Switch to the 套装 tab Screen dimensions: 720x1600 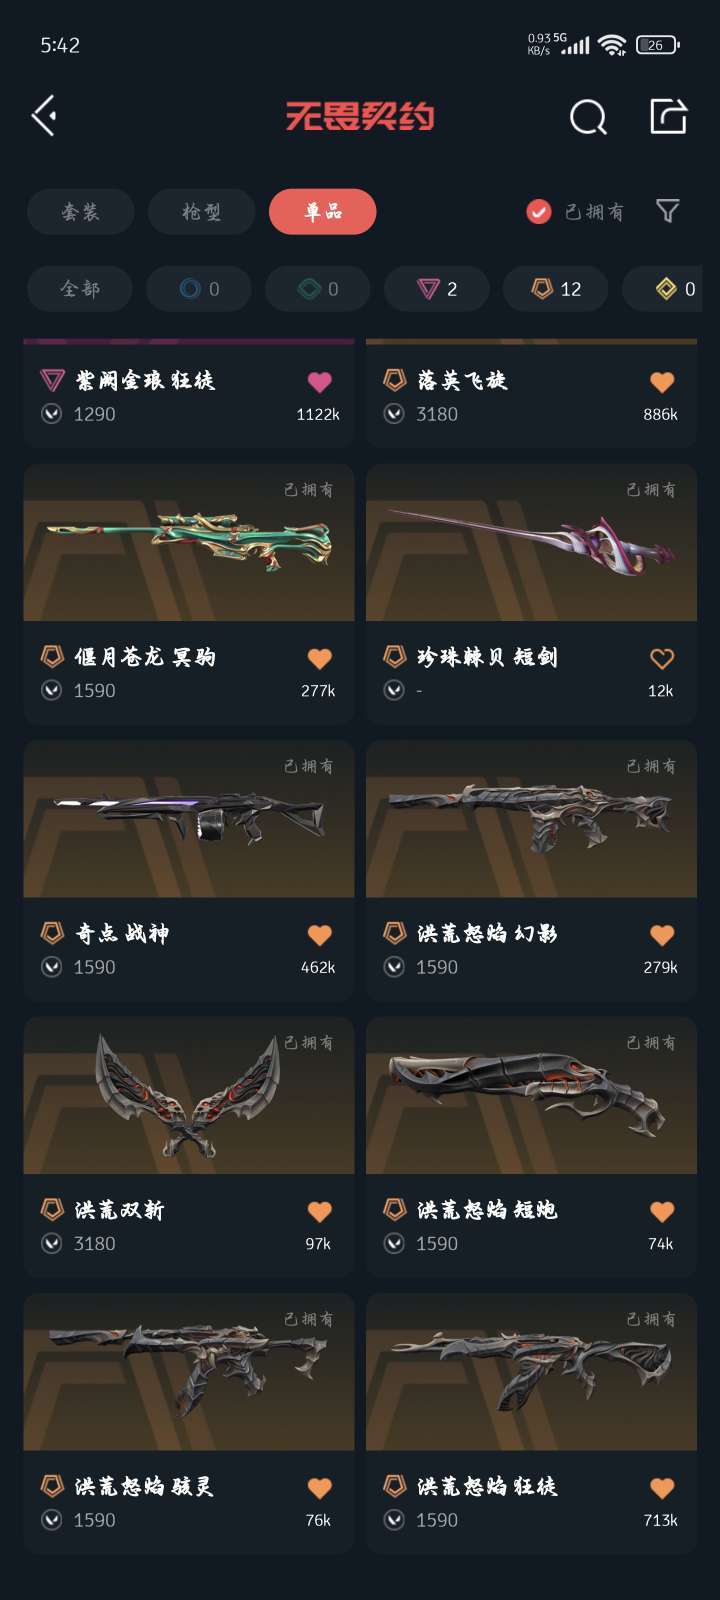click(x=81, y=212)
